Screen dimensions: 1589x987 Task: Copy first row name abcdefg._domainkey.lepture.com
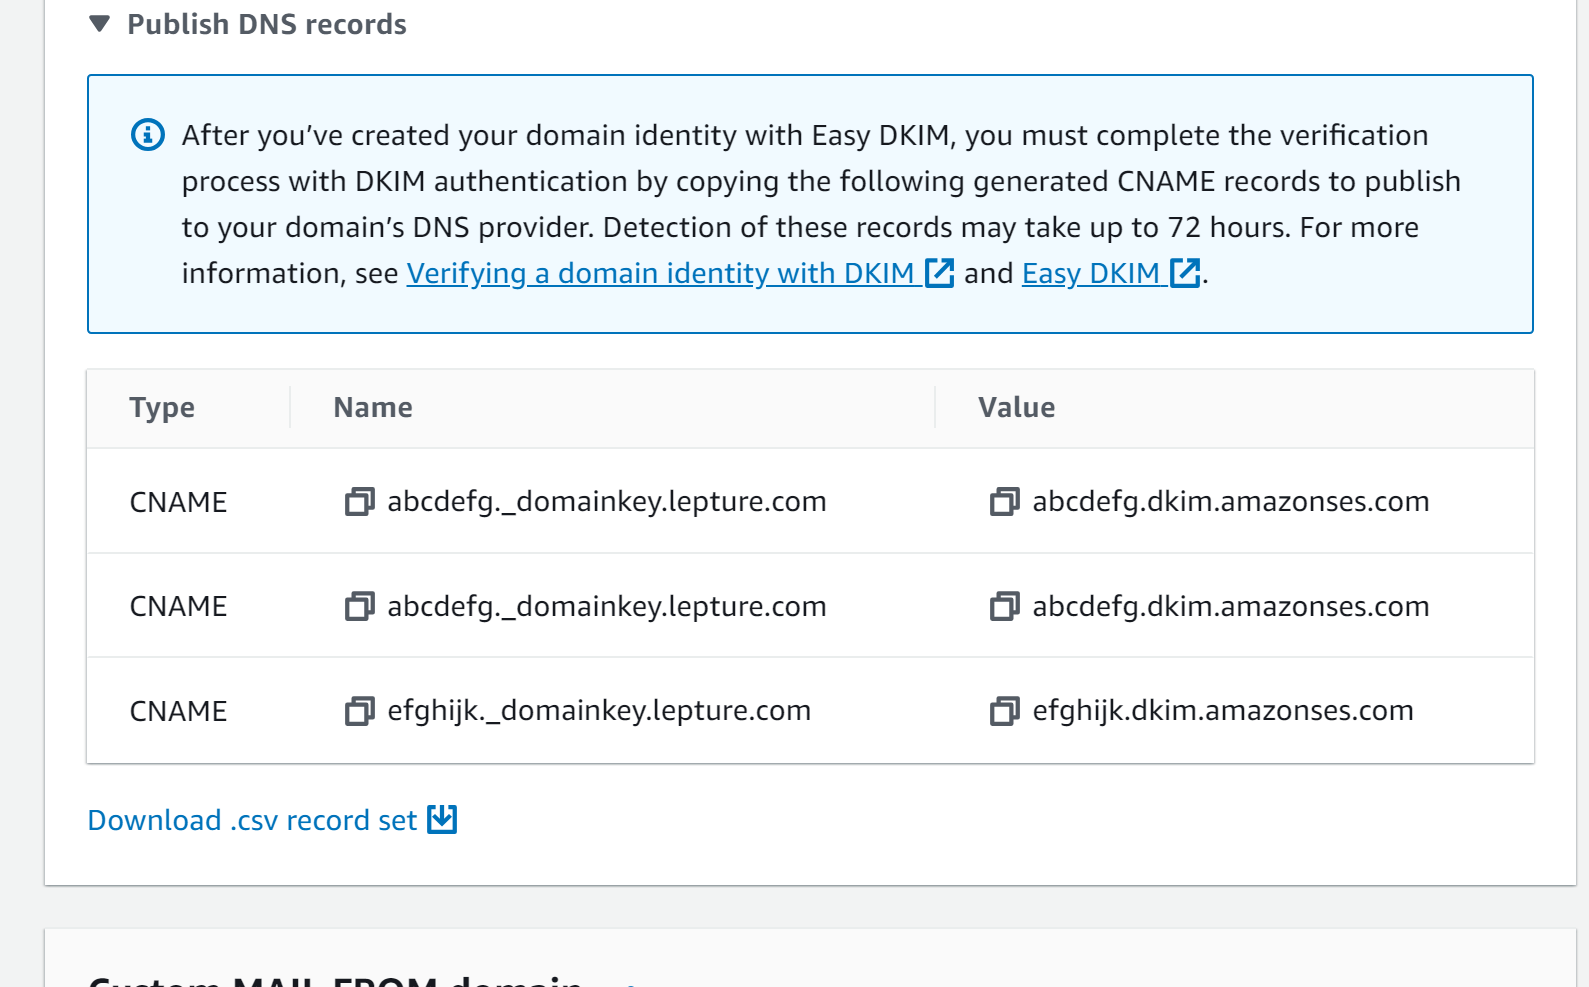click(x=359, y=501)
